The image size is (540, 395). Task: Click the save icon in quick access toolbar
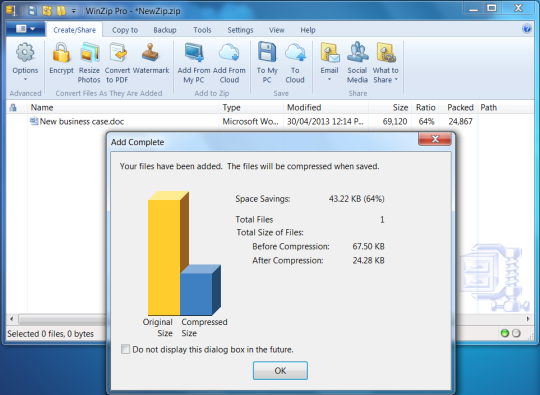pos(32,11)
